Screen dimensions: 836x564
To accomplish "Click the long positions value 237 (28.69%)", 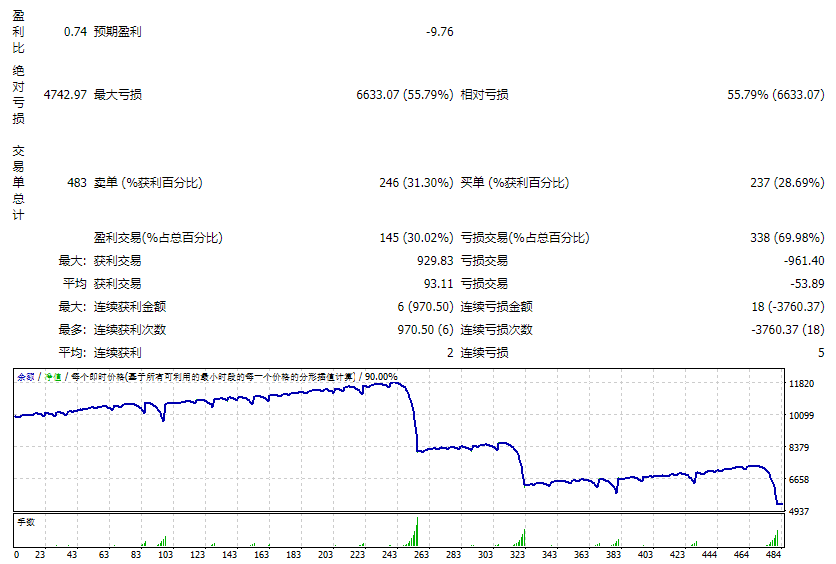I will (787, 183).
